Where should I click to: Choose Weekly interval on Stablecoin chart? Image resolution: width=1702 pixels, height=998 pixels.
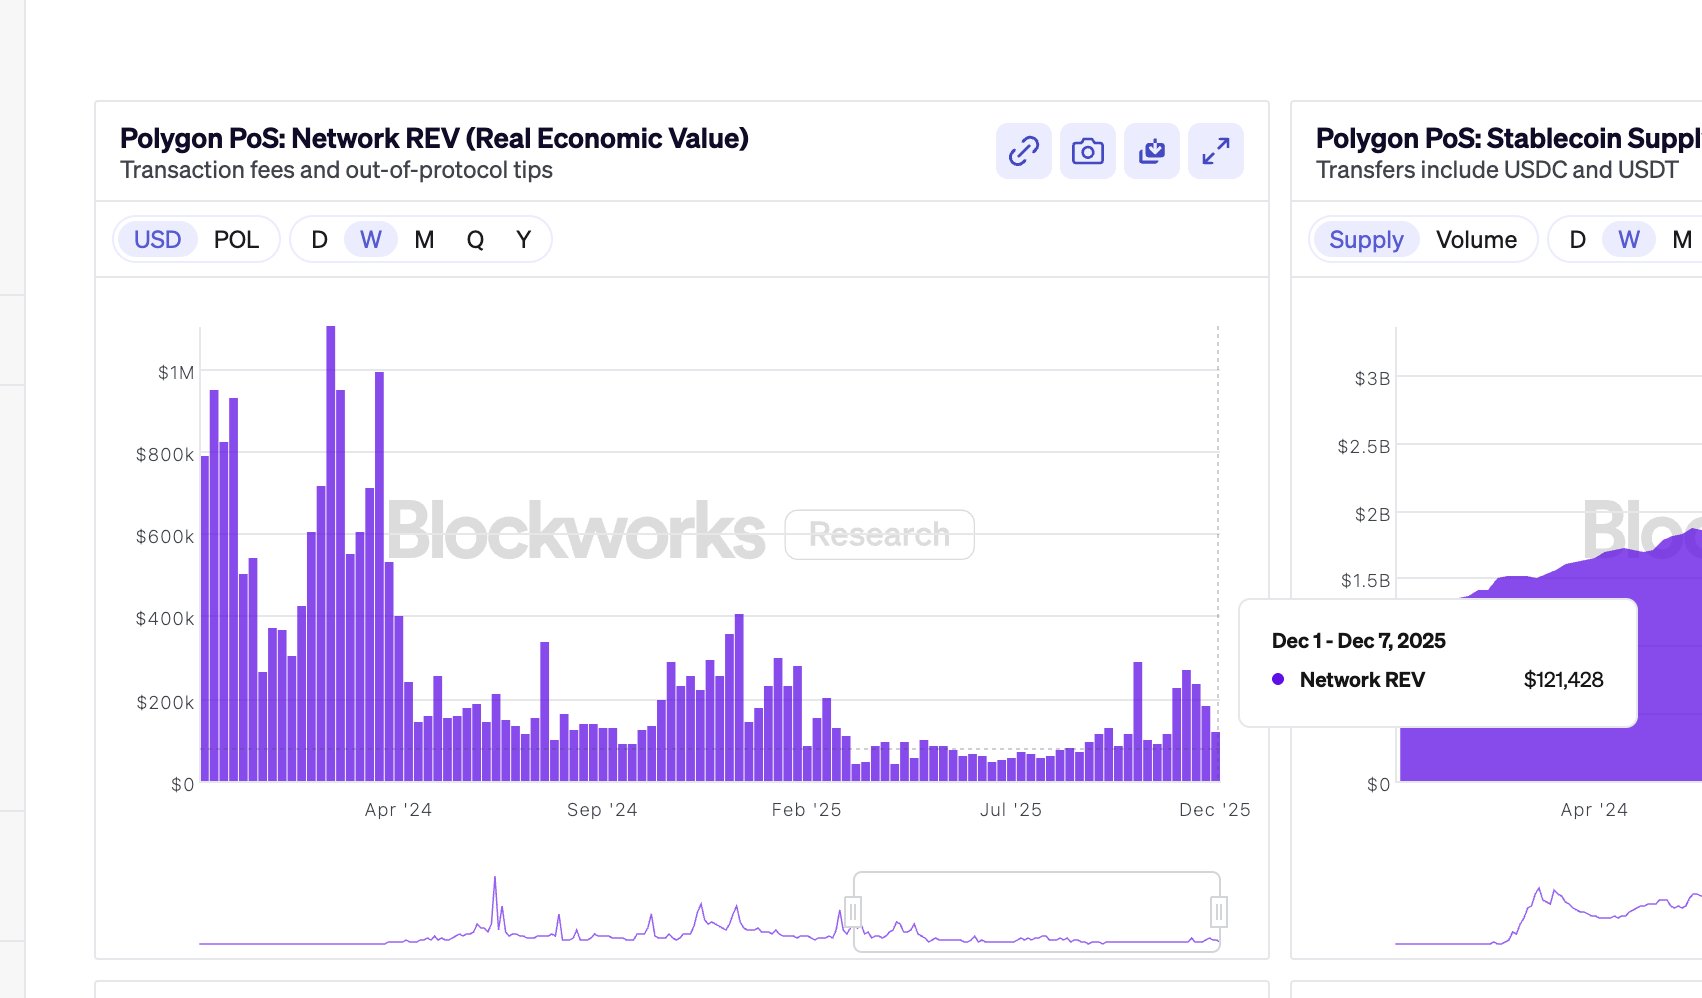click(1628, 240)
